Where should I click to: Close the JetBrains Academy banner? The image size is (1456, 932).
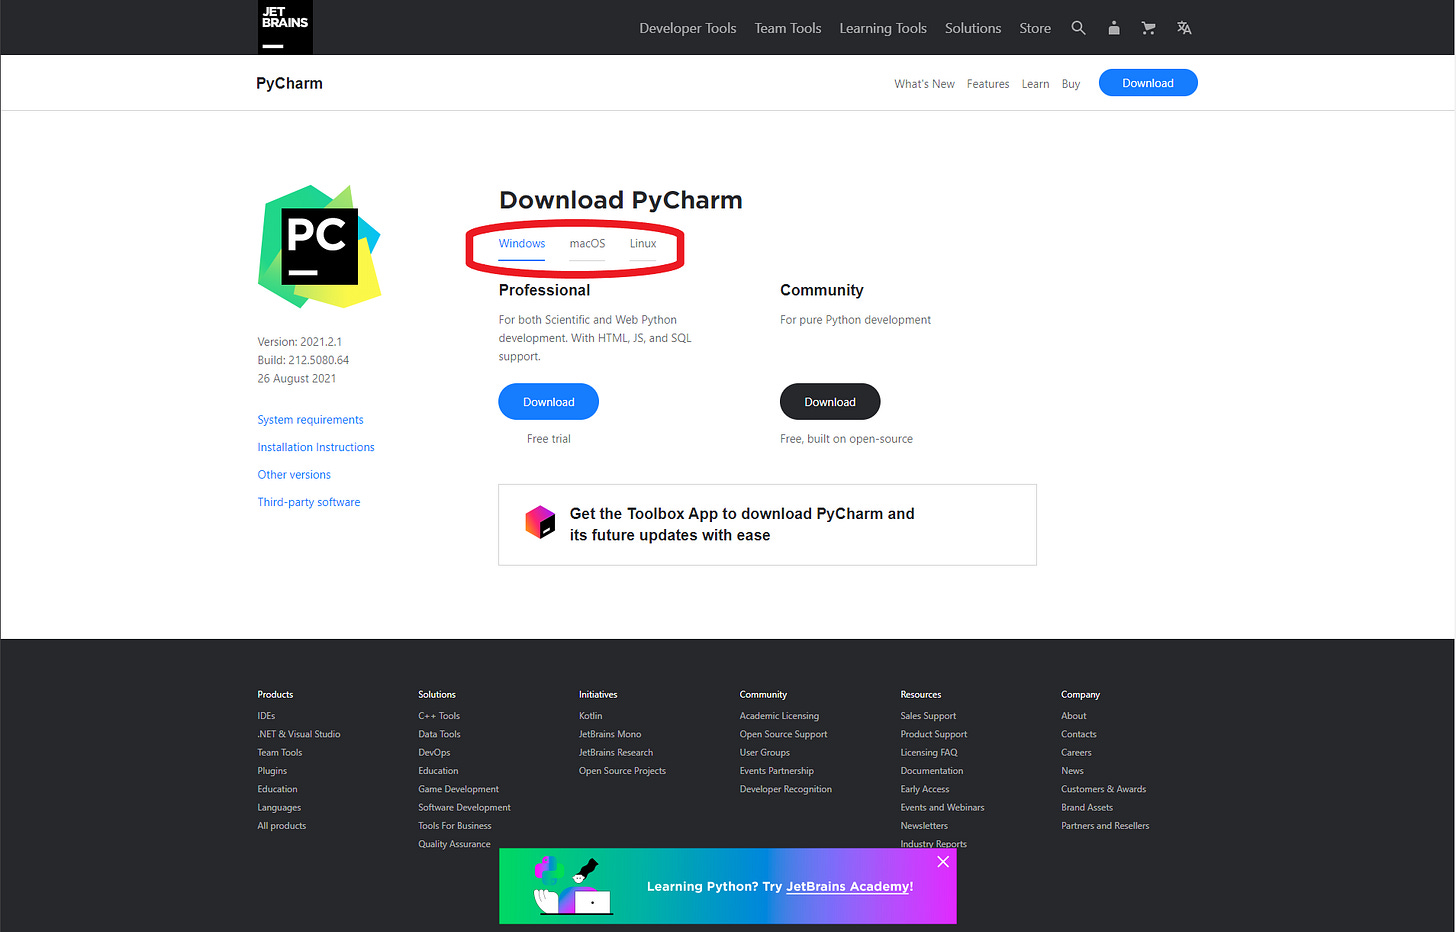[943, 861]
